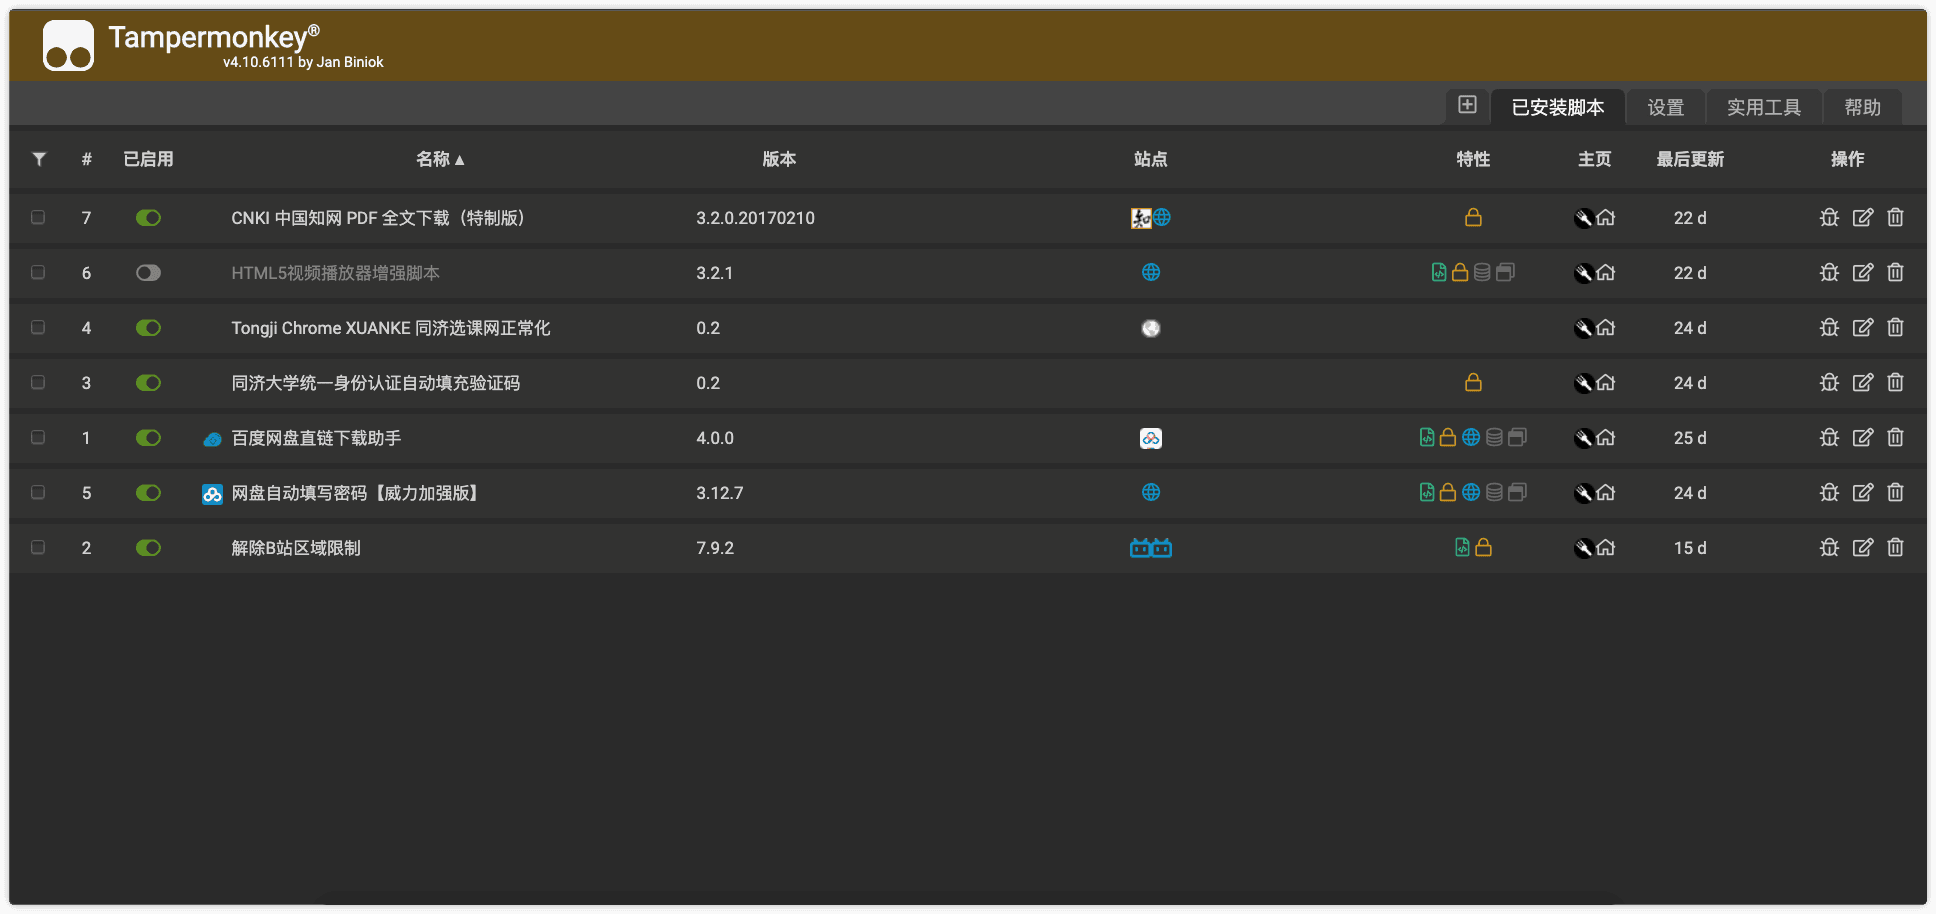The height and width of the screenshot is (914, 1936).
Task: Delete the 同济大学统一身份认证 script
Action: 1895,383
